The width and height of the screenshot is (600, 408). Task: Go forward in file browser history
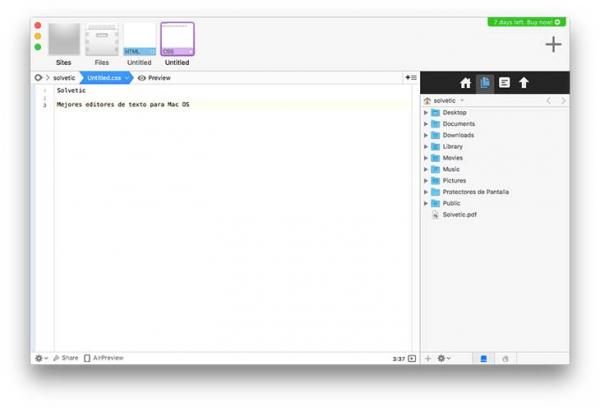(x=563, y=101)
